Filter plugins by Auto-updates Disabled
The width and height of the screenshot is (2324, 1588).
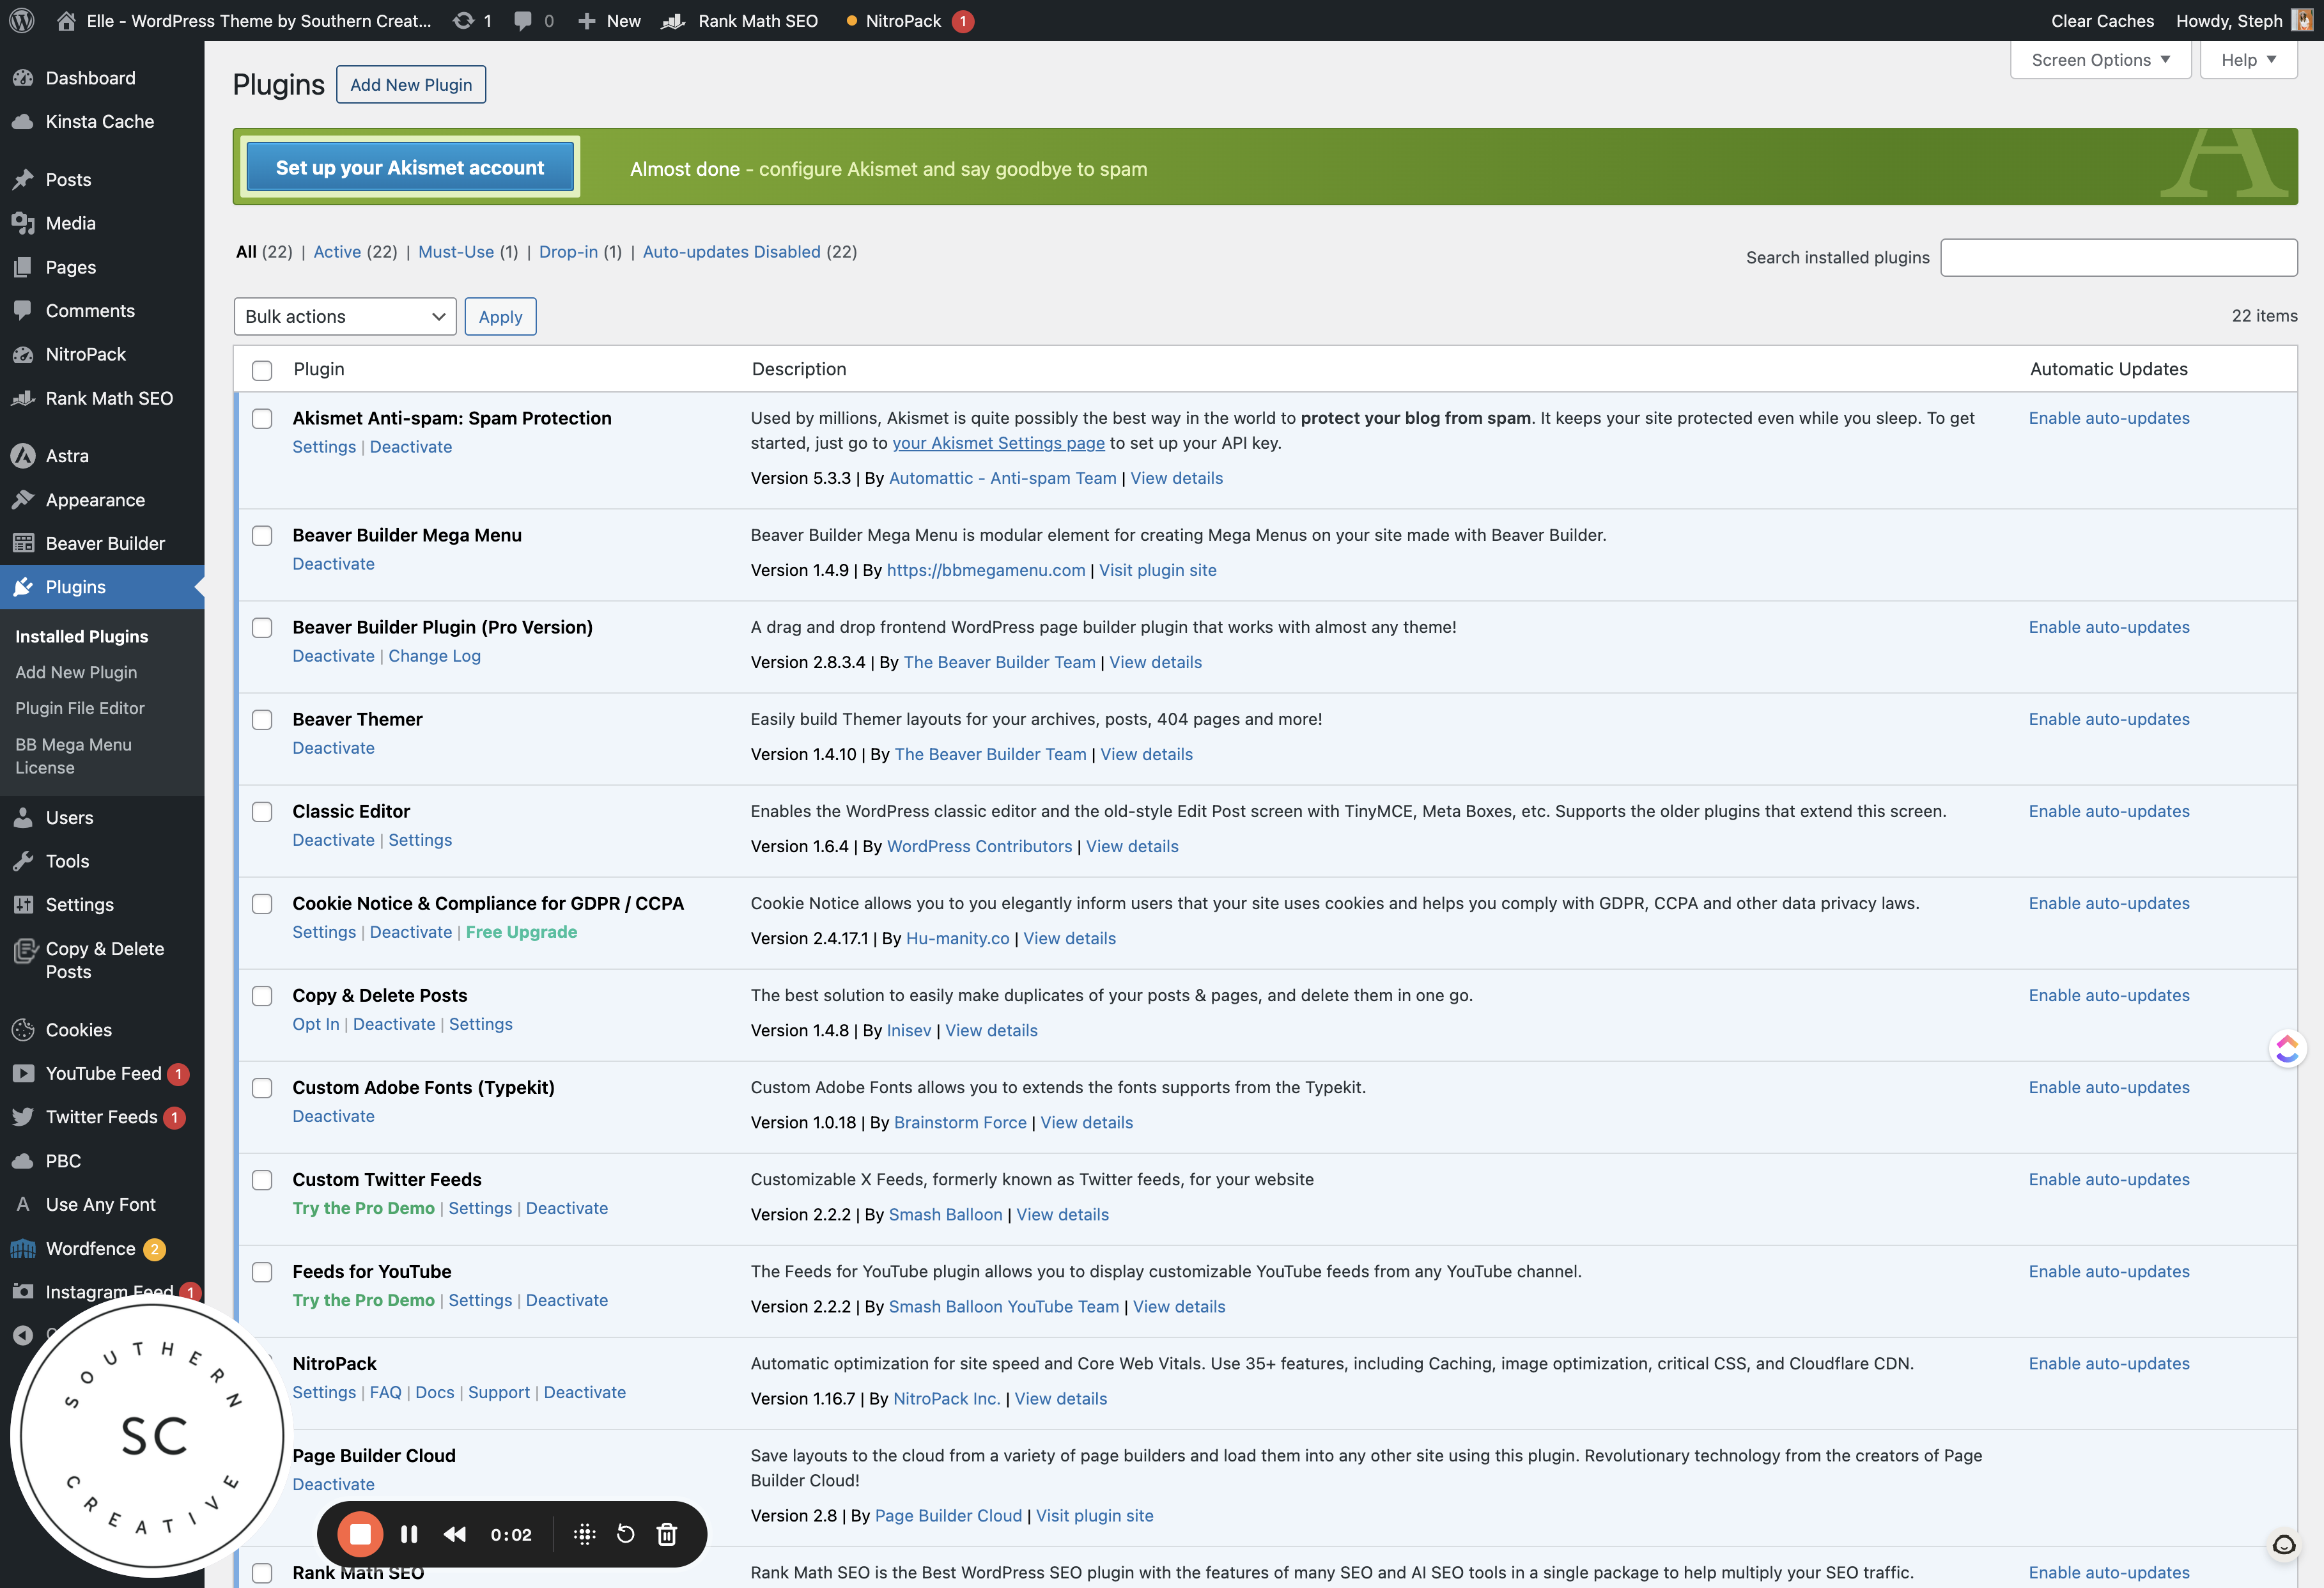click(x=731, y=252)
